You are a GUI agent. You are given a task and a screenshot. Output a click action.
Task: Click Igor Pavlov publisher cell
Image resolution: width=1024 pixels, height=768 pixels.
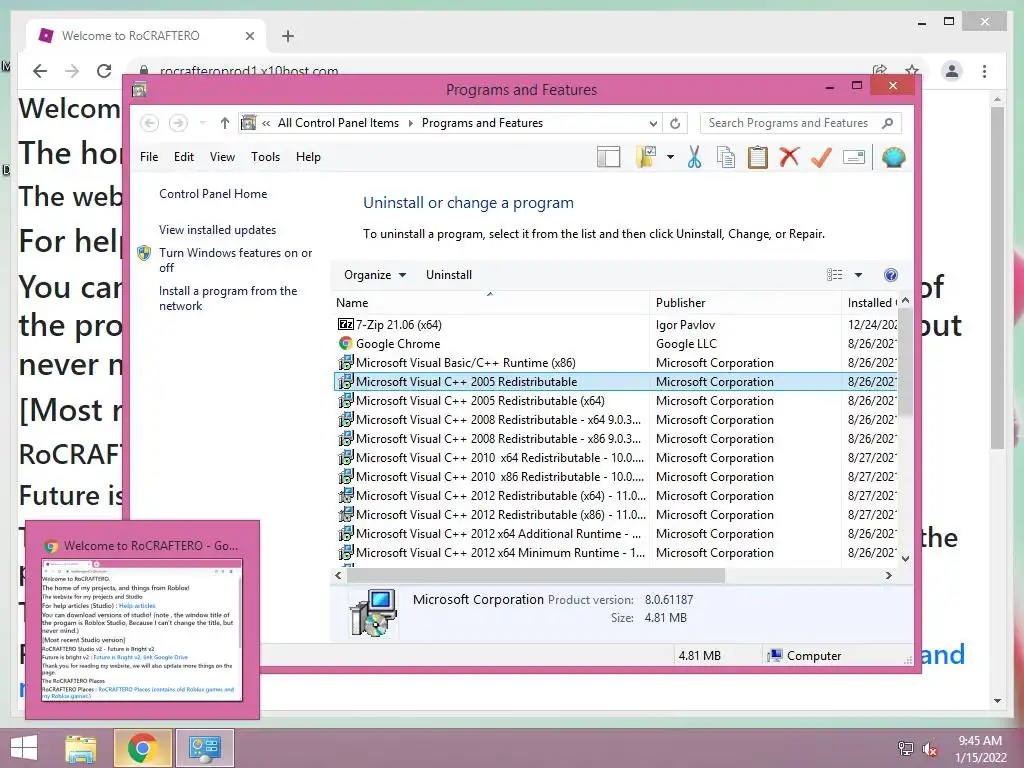[x=685, y=325]
